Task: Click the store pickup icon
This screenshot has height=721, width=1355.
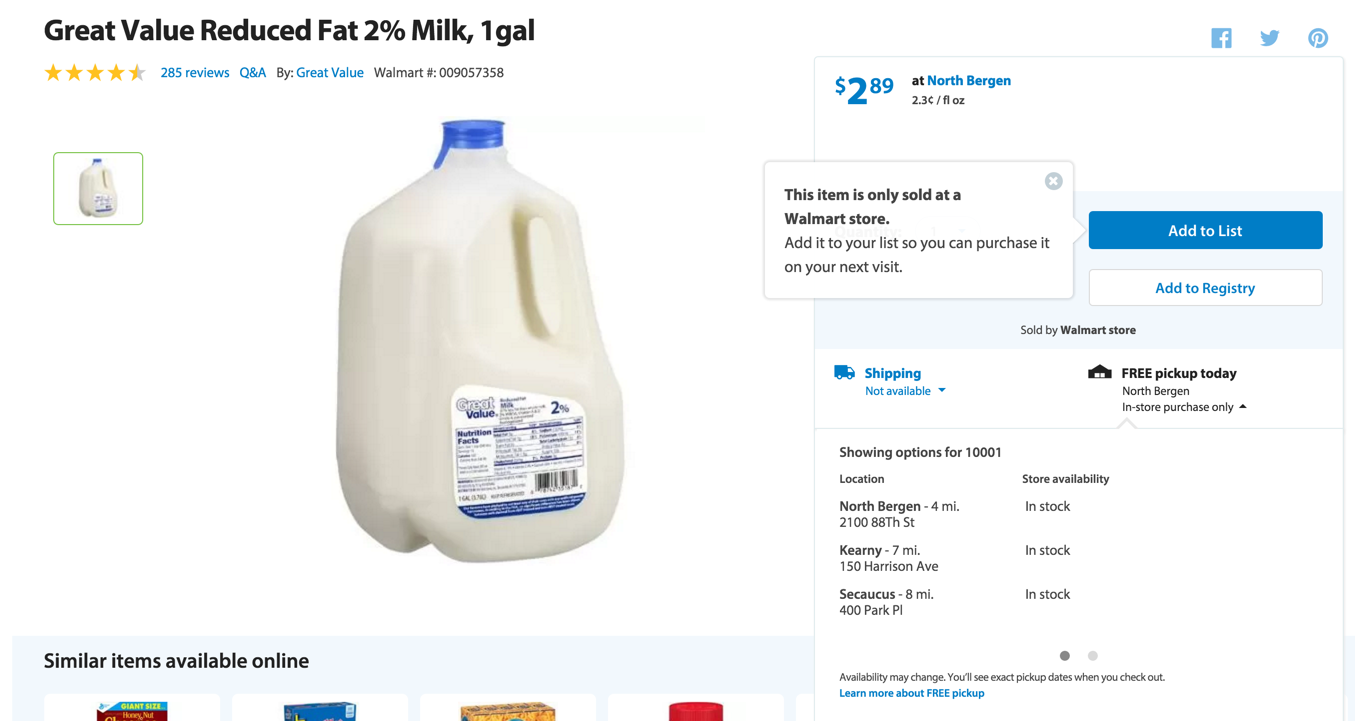Action: [1099, 372]
